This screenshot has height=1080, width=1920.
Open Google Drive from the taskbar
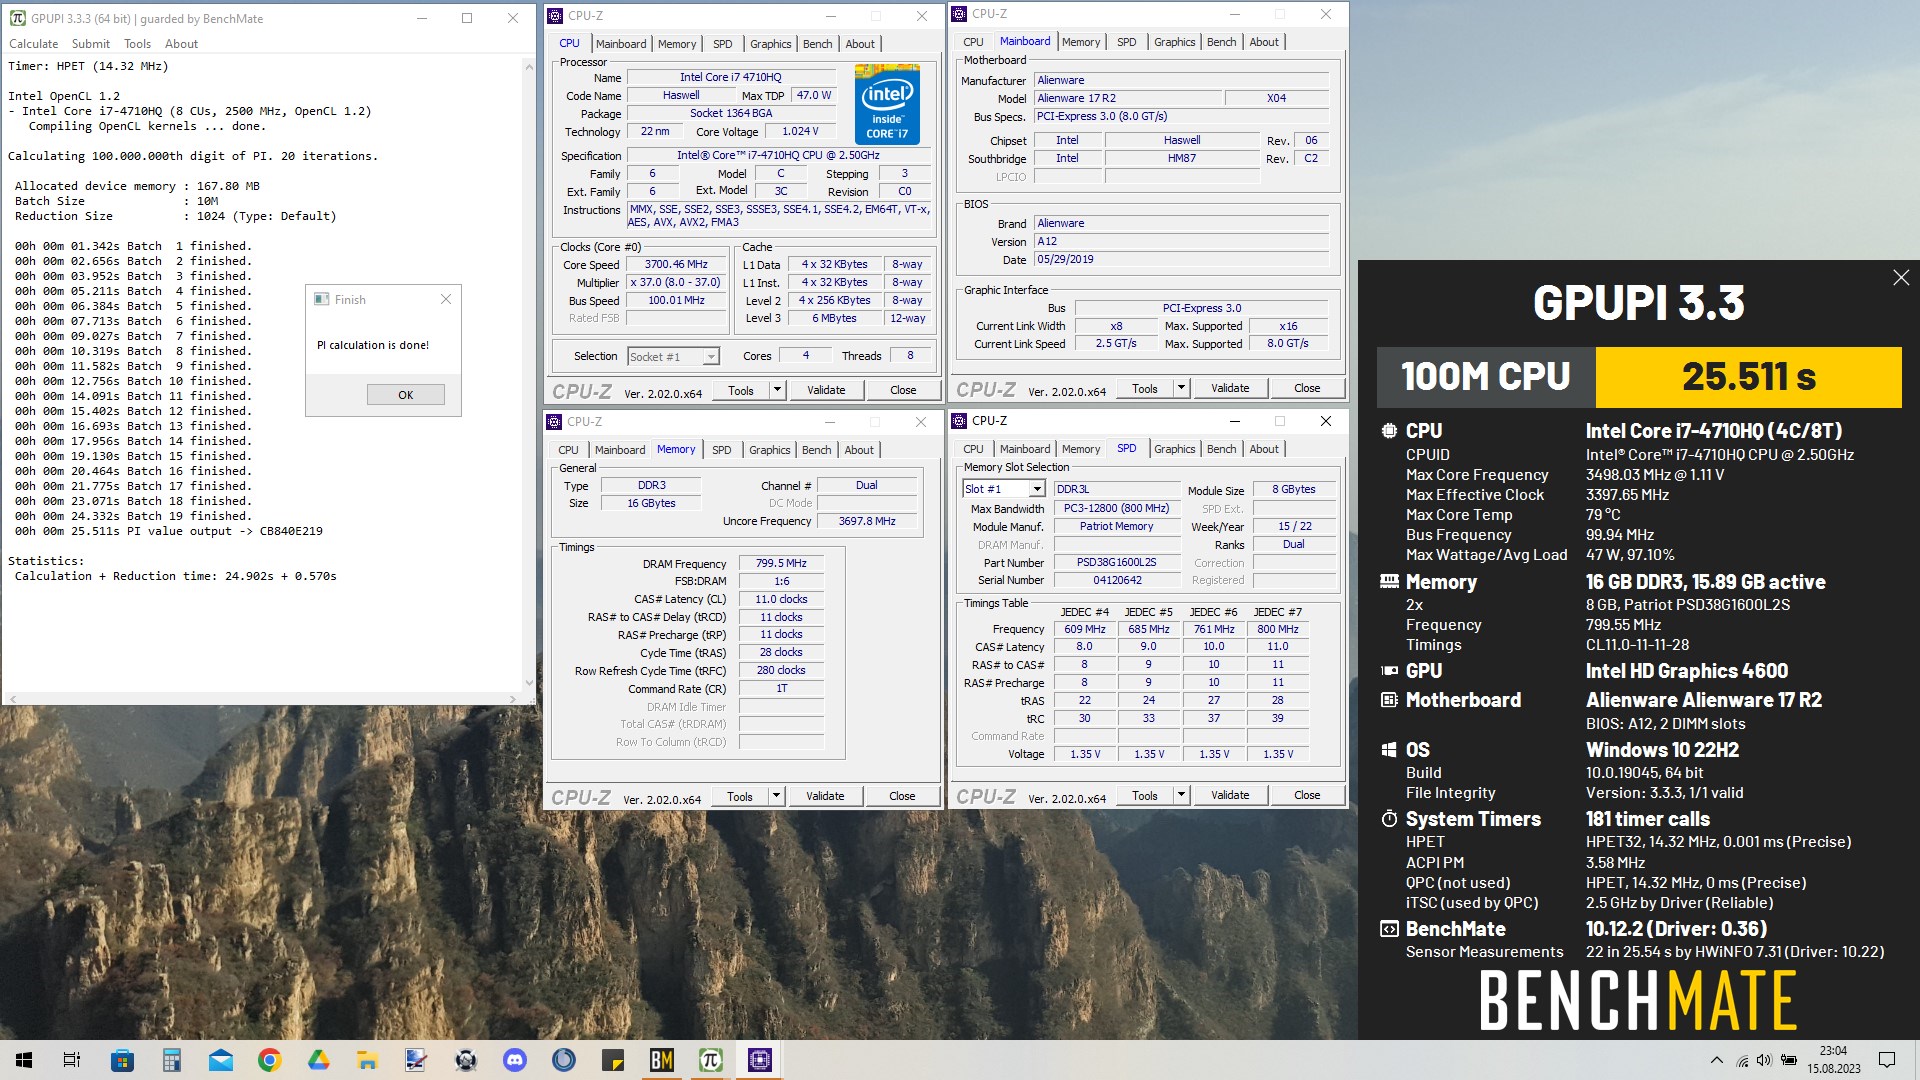[x=319, y=1060]
